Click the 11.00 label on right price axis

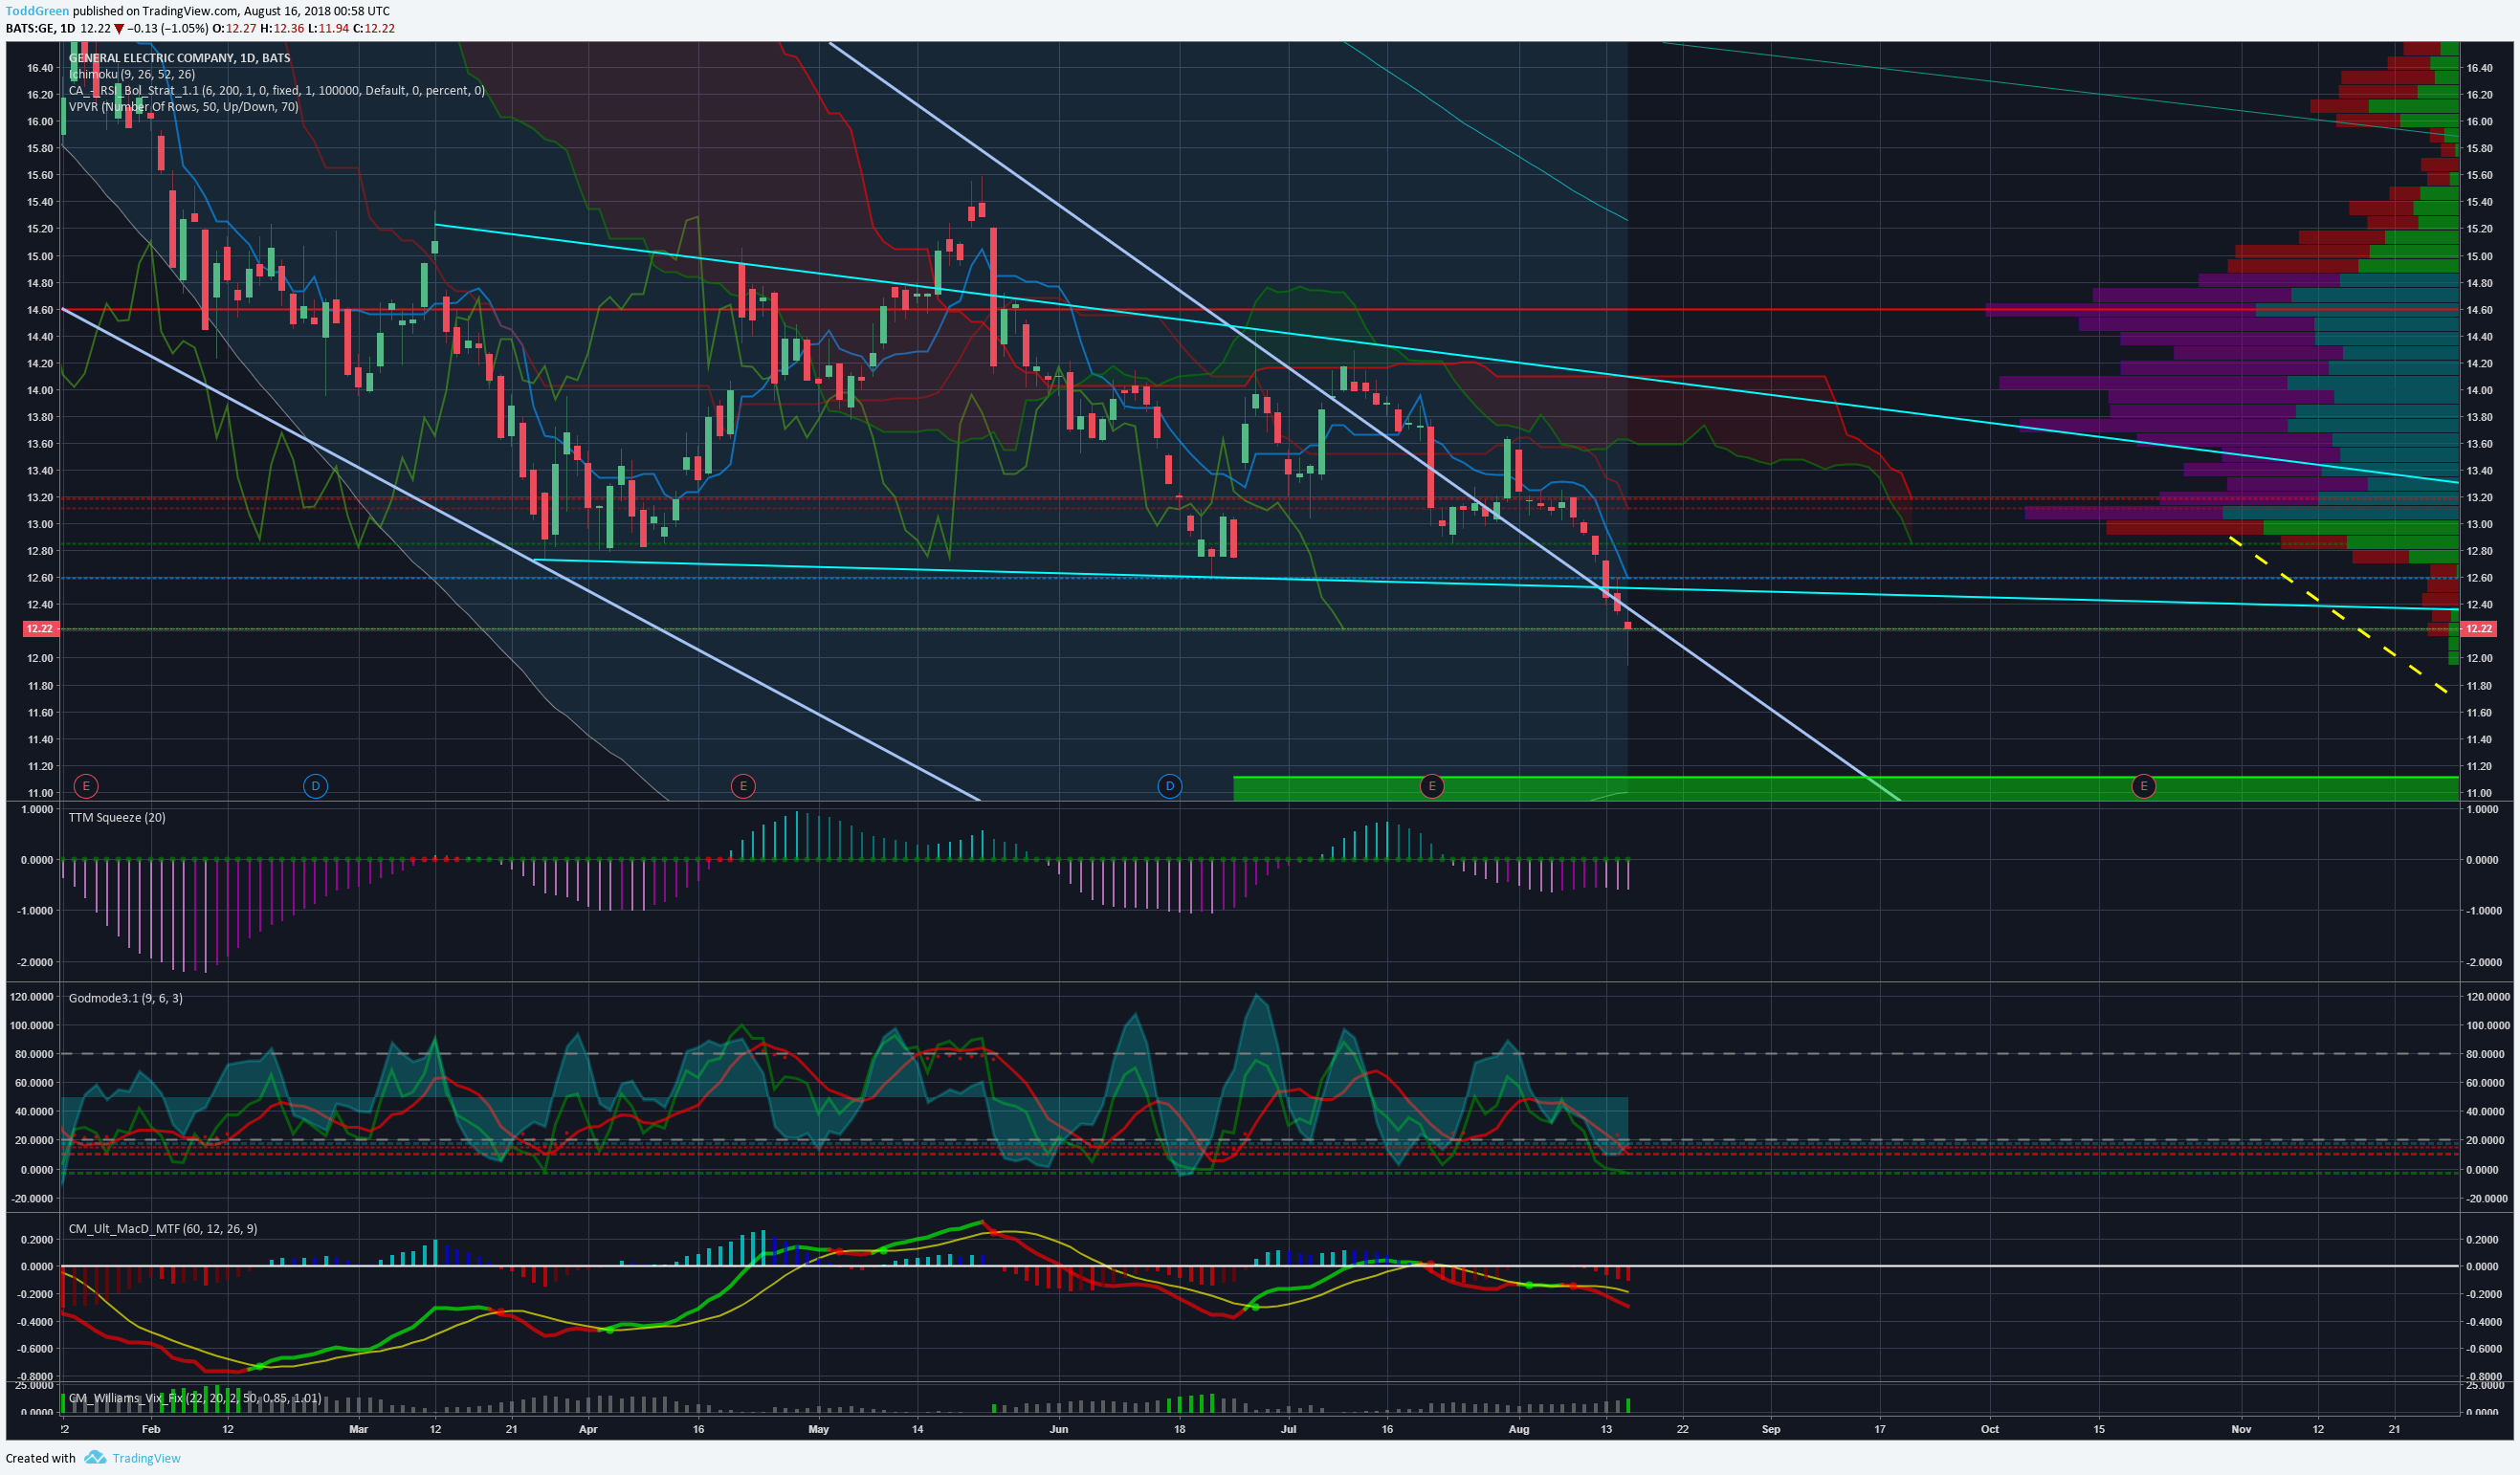(x=2479, y=793)
